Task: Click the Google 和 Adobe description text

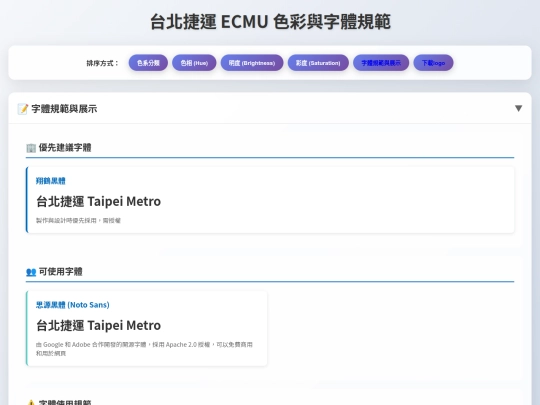Action: click(144, 349)
